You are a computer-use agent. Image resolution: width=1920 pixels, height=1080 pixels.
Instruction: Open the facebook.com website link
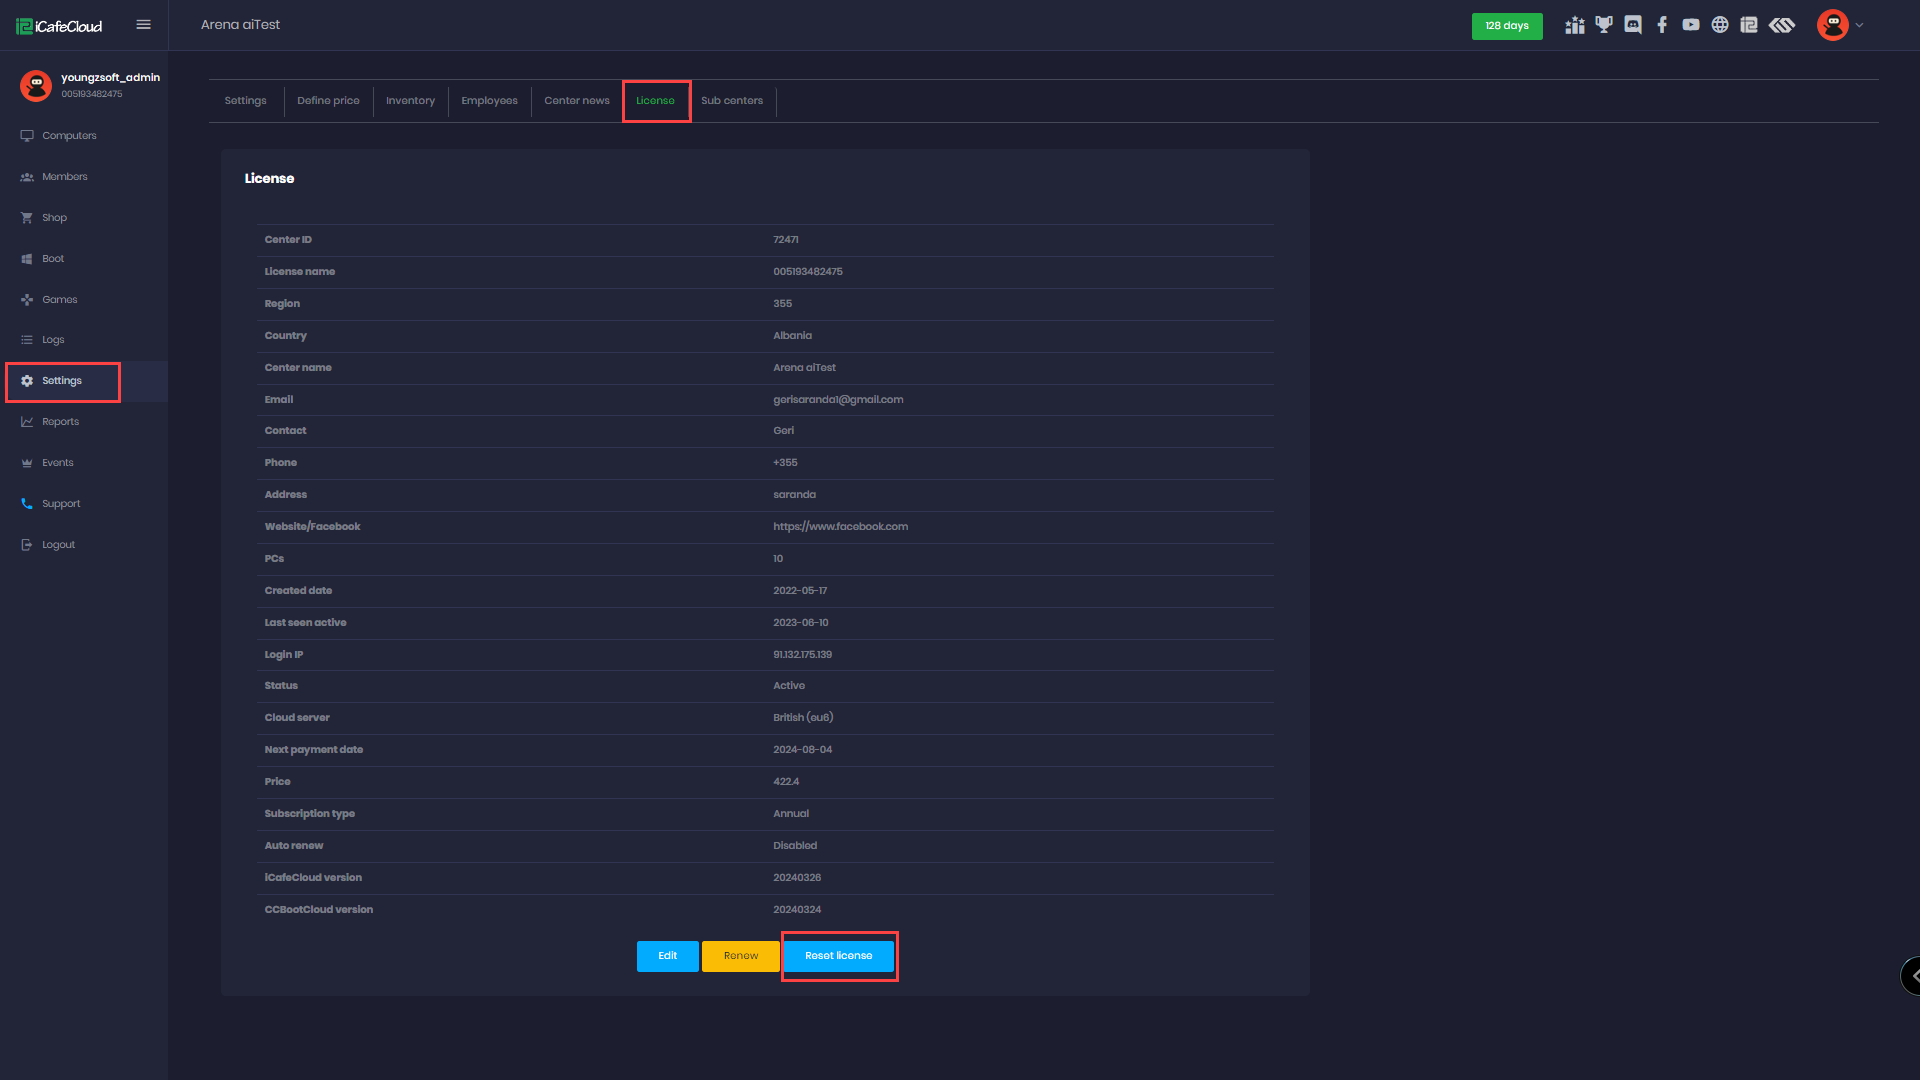[841, 526]
